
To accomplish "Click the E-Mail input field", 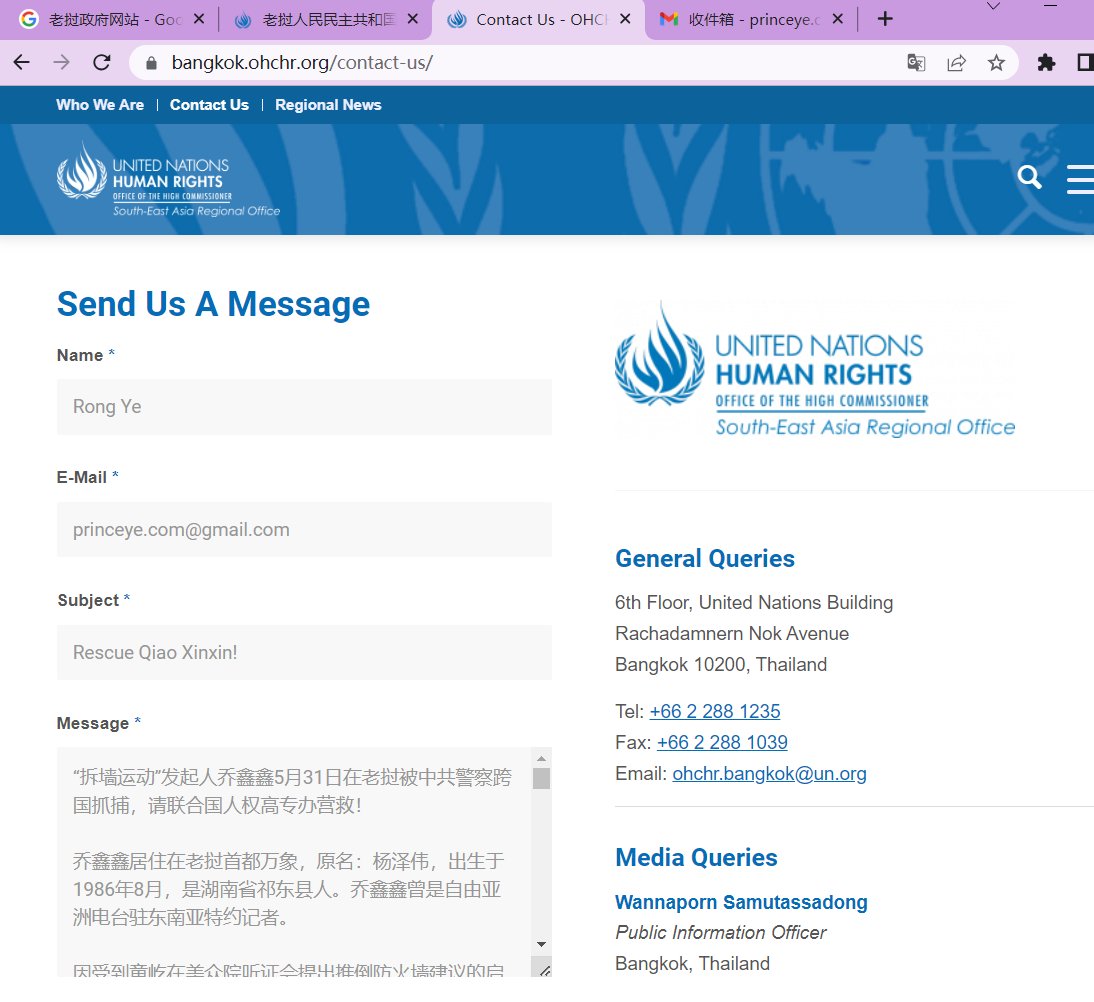I will tap(304, 530).
